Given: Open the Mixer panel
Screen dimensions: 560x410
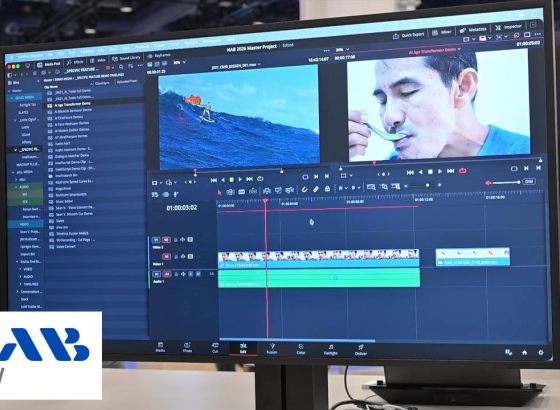Looking at the screenshot, I should pos(442,32).
